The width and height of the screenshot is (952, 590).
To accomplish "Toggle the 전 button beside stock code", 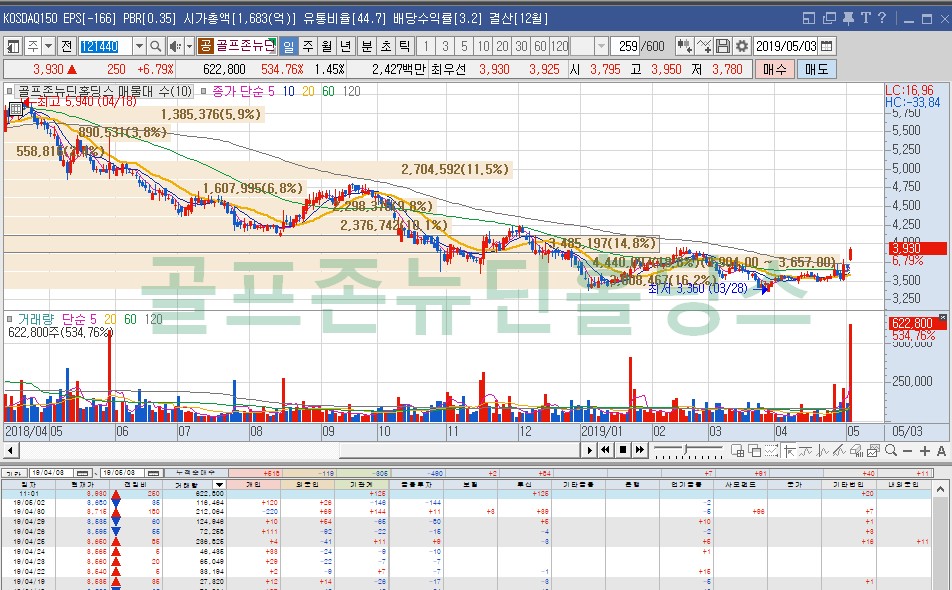I will [x=66, y=46].
